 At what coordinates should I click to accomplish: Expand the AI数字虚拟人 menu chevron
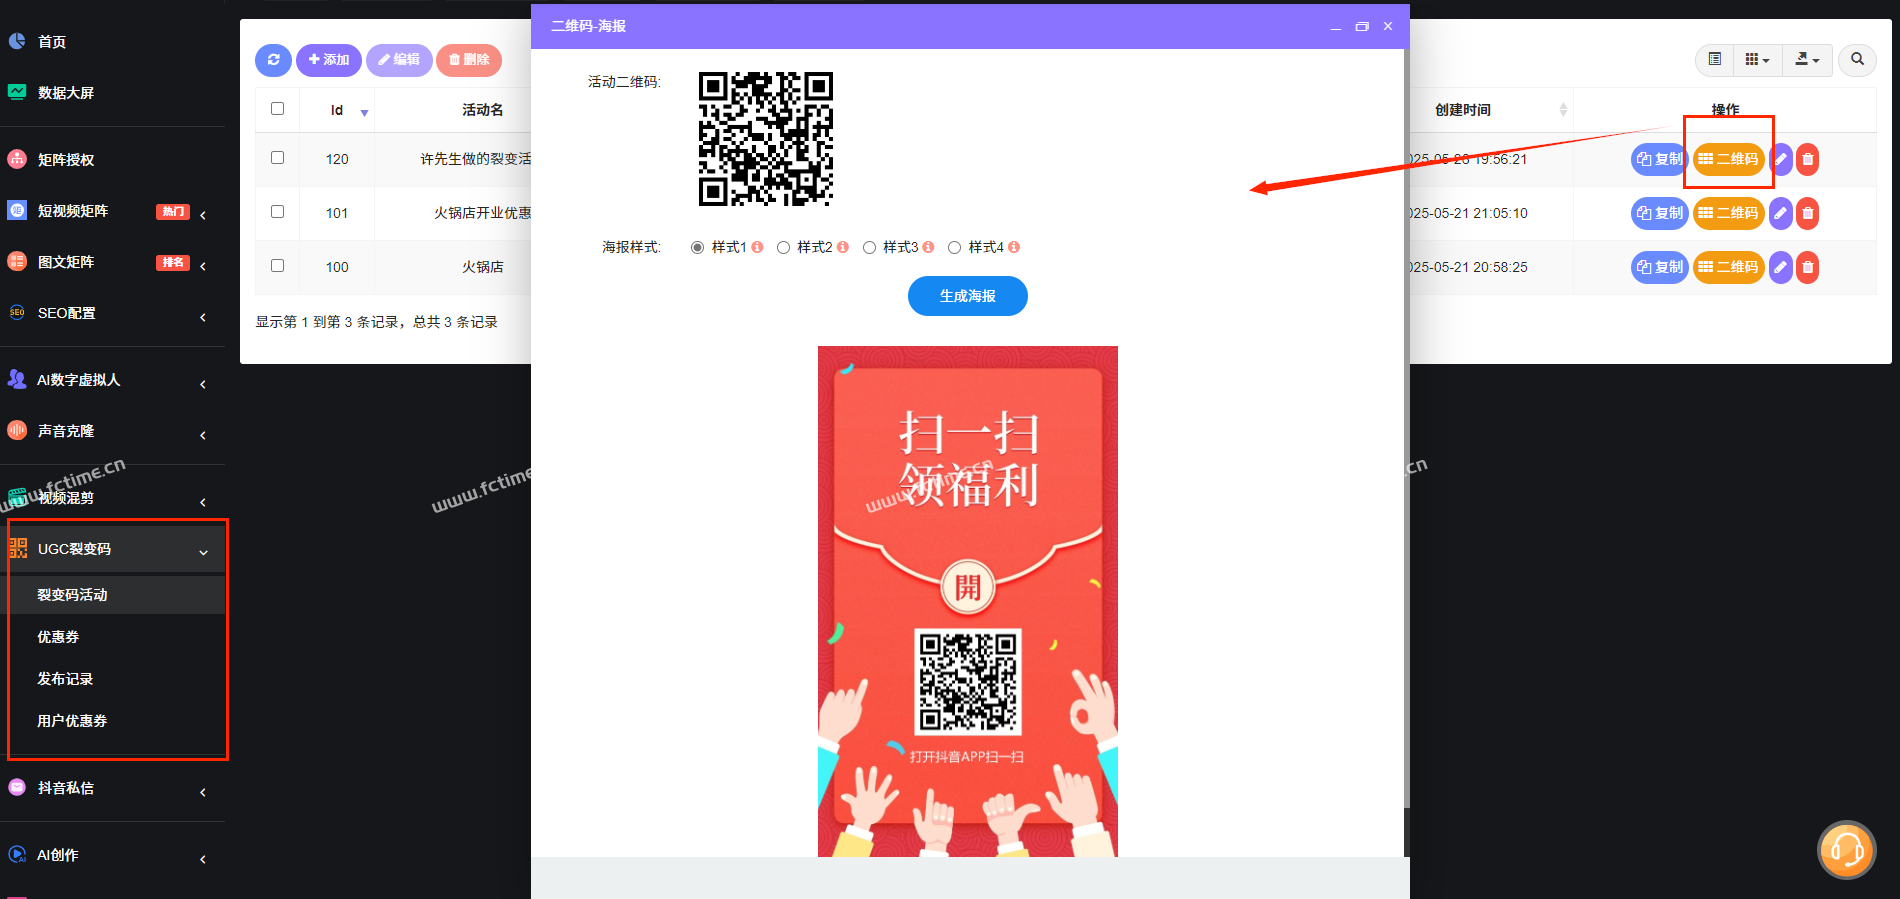[203, 384]
